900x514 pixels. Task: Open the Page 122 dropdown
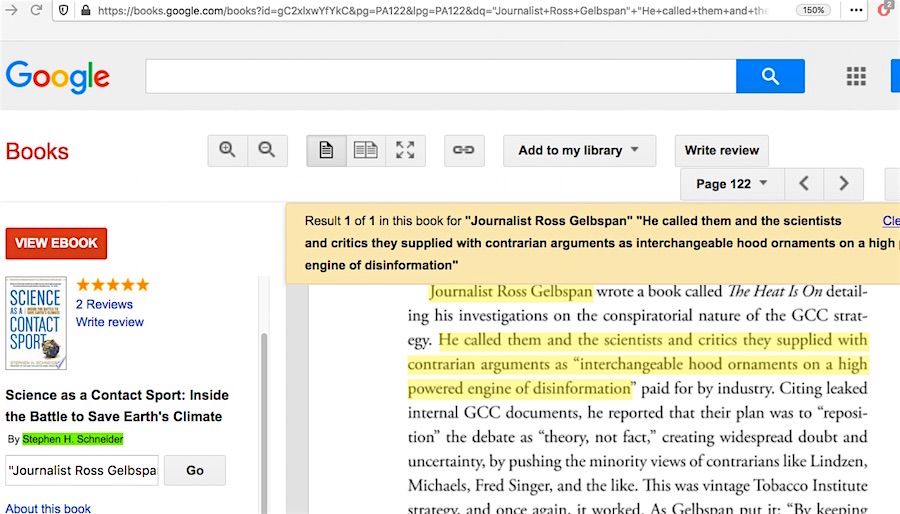732,184
